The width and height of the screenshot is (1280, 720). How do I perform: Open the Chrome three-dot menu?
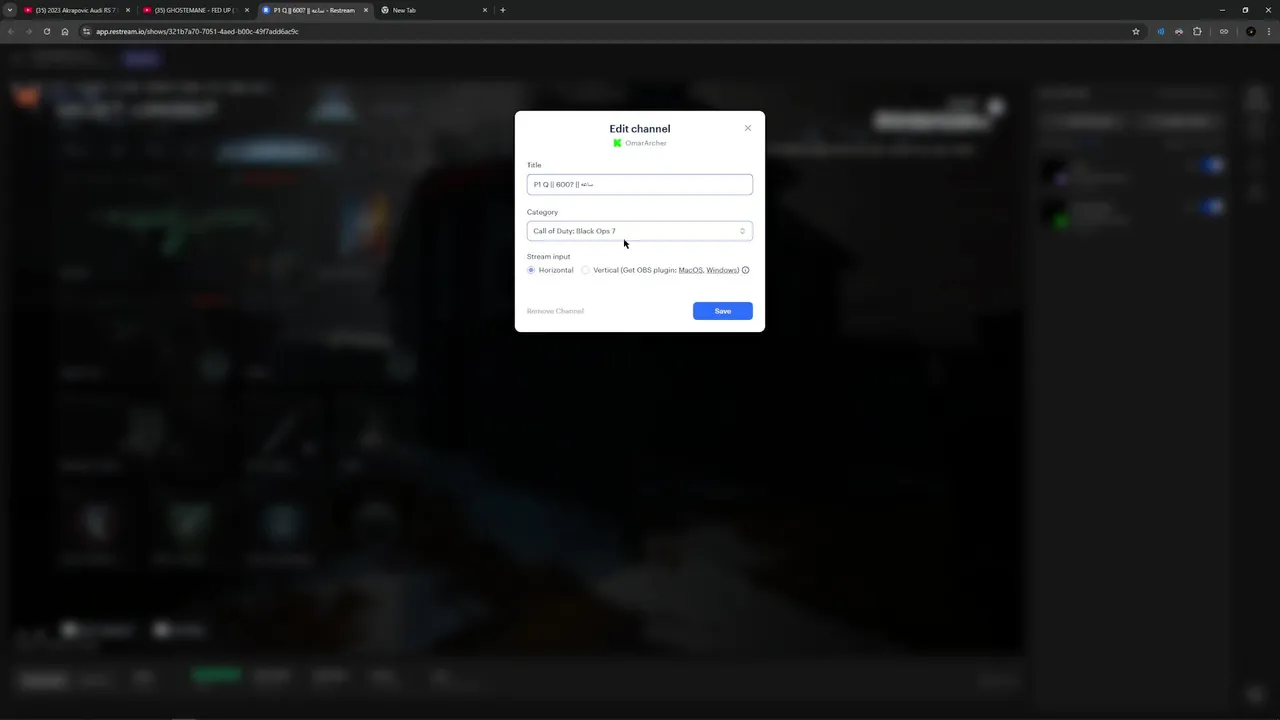1269,31
